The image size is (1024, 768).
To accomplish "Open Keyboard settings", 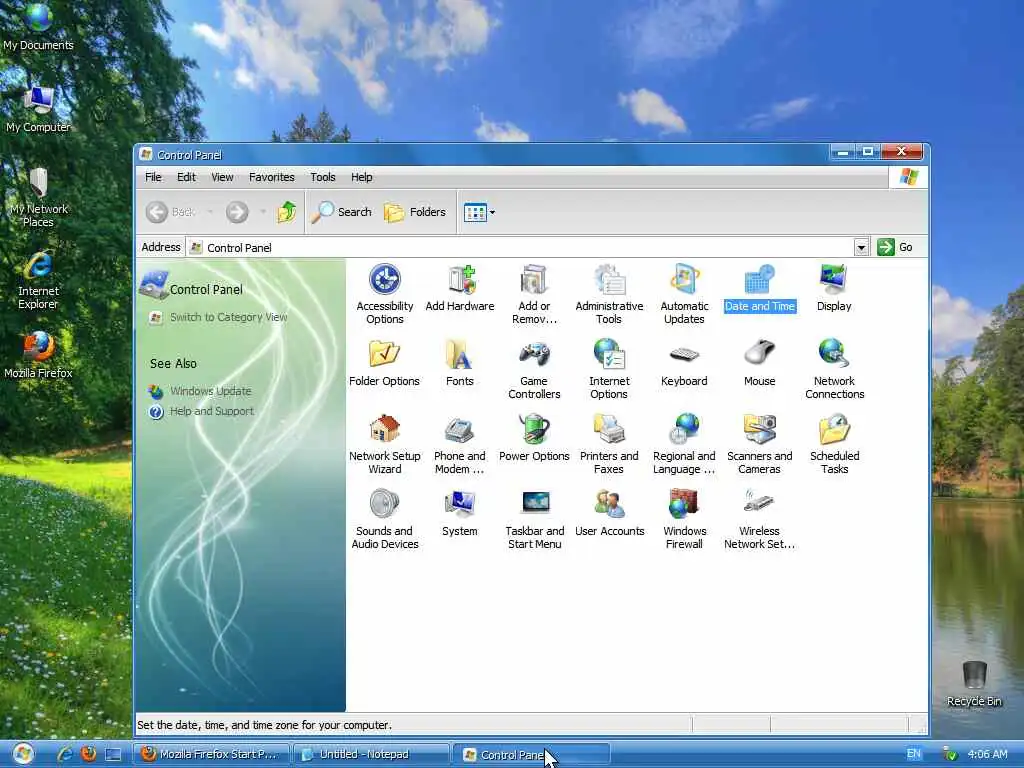I will point(684,363).
